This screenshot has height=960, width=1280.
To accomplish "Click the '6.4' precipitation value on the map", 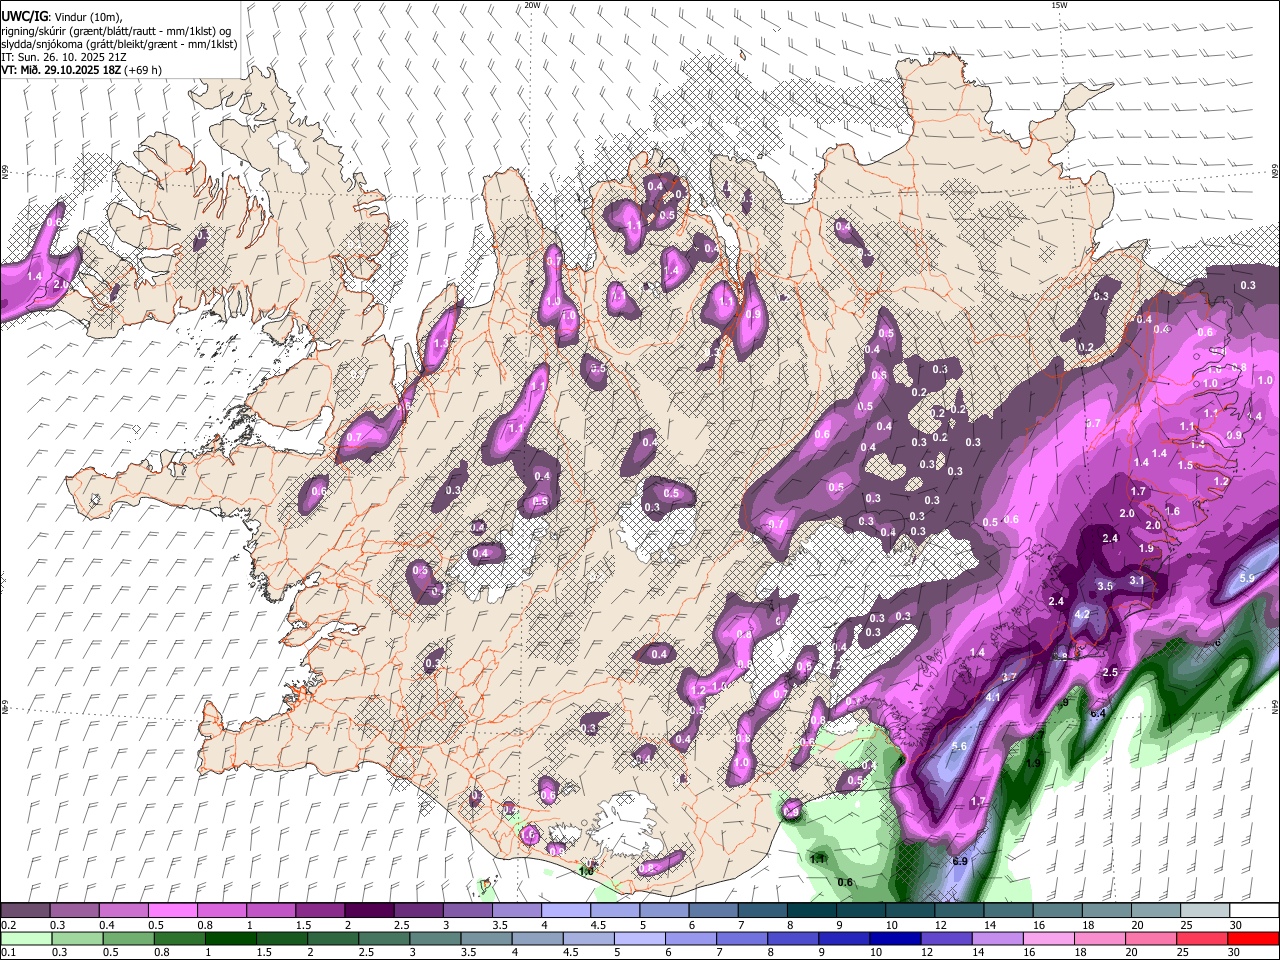I will (1097, 713).
